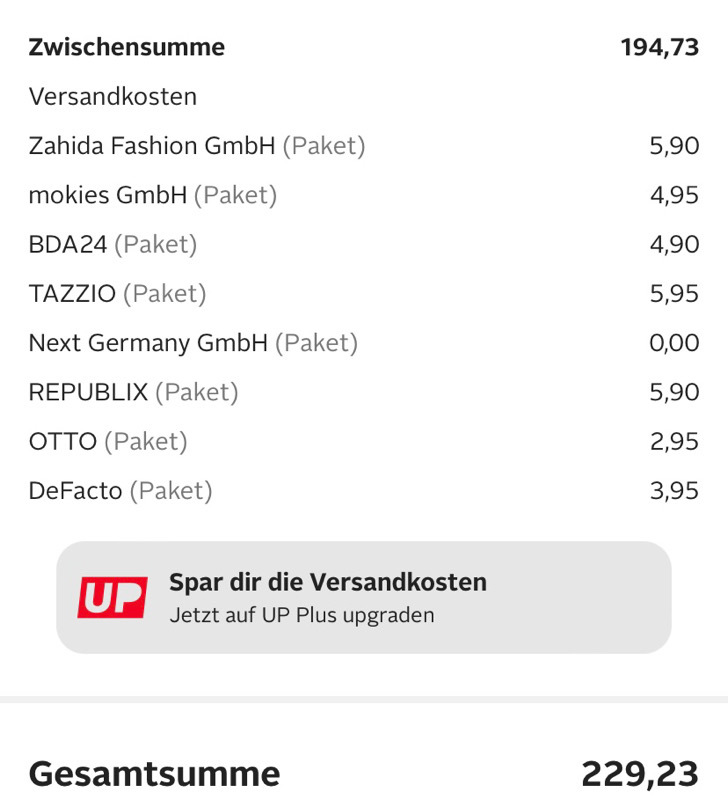Image resolution: width=728 pixels, height=800 pixels.
Task: Click the red UP logo icon
Action: pyautogui.click(x=112, y=597)
